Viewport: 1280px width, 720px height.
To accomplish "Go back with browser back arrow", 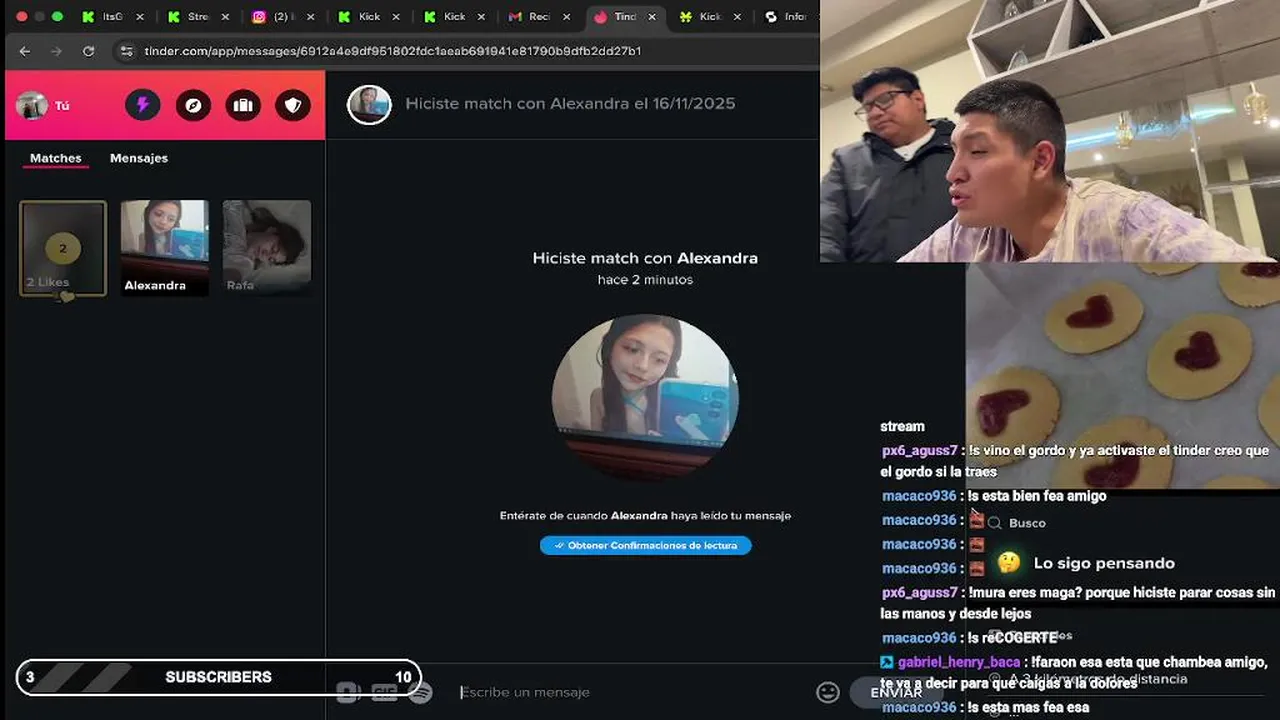I will (25, 51).
